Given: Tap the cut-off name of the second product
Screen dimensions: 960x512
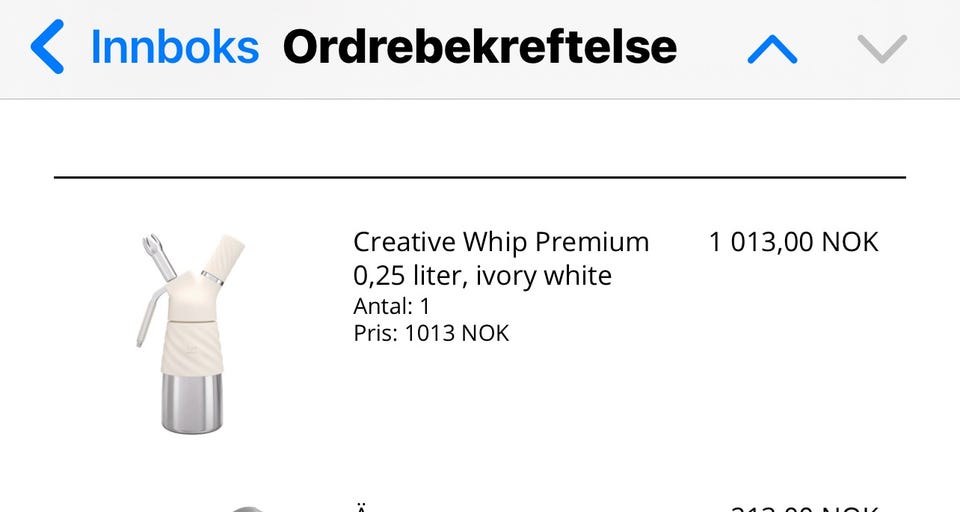Looking at the screenshot, I should point(361,508).
